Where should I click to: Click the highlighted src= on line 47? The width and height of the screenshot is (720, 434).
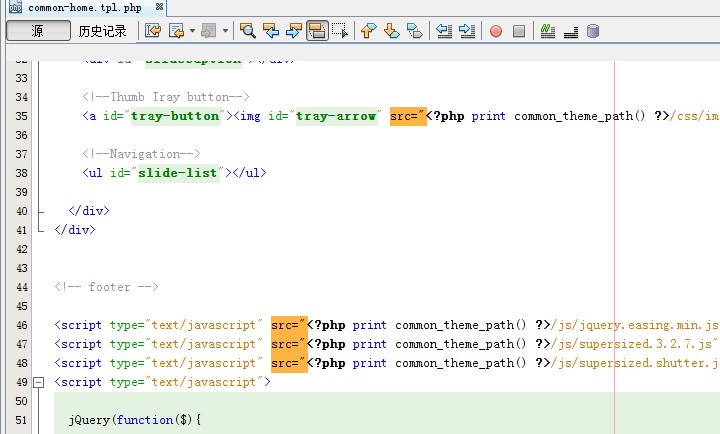pyautogui.click(x=289, y=344)
